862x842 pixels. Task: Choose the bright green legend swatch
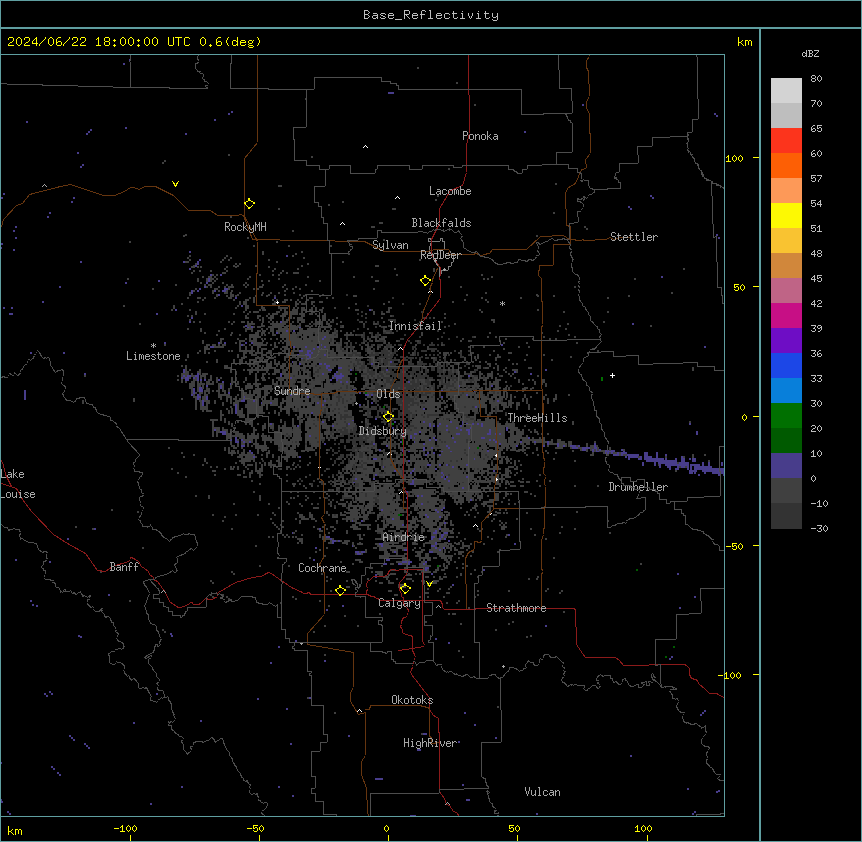click(x=786, y=416)
